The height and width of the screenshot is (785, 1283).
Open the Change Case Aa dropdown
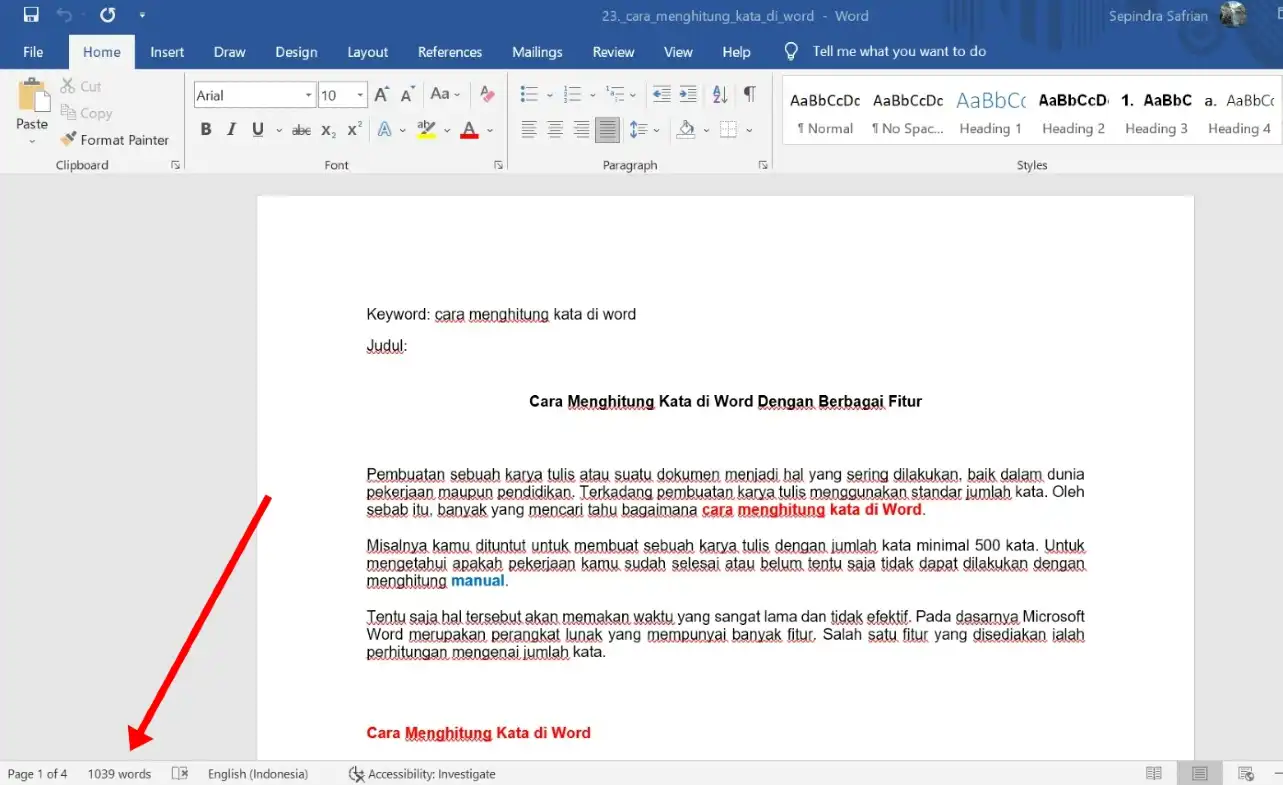coord(445,94)
